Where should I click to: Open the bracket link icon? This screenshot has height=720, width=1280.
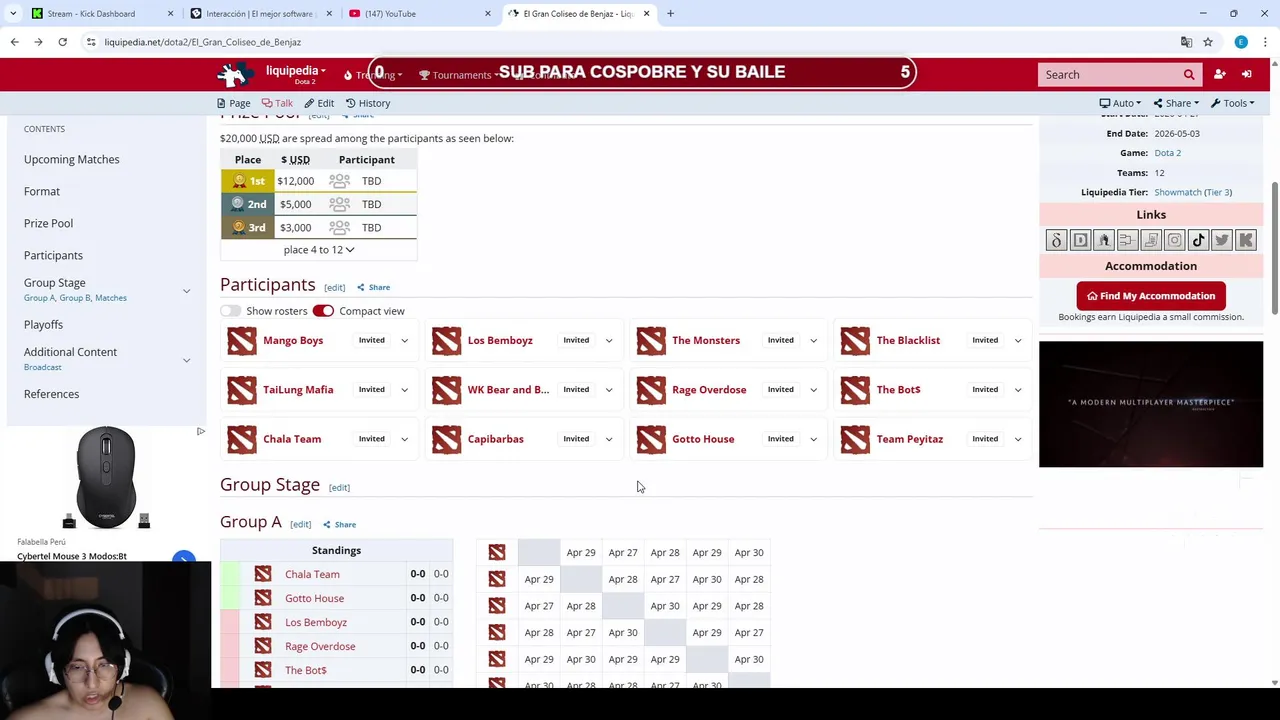(x=1127, y=240)
